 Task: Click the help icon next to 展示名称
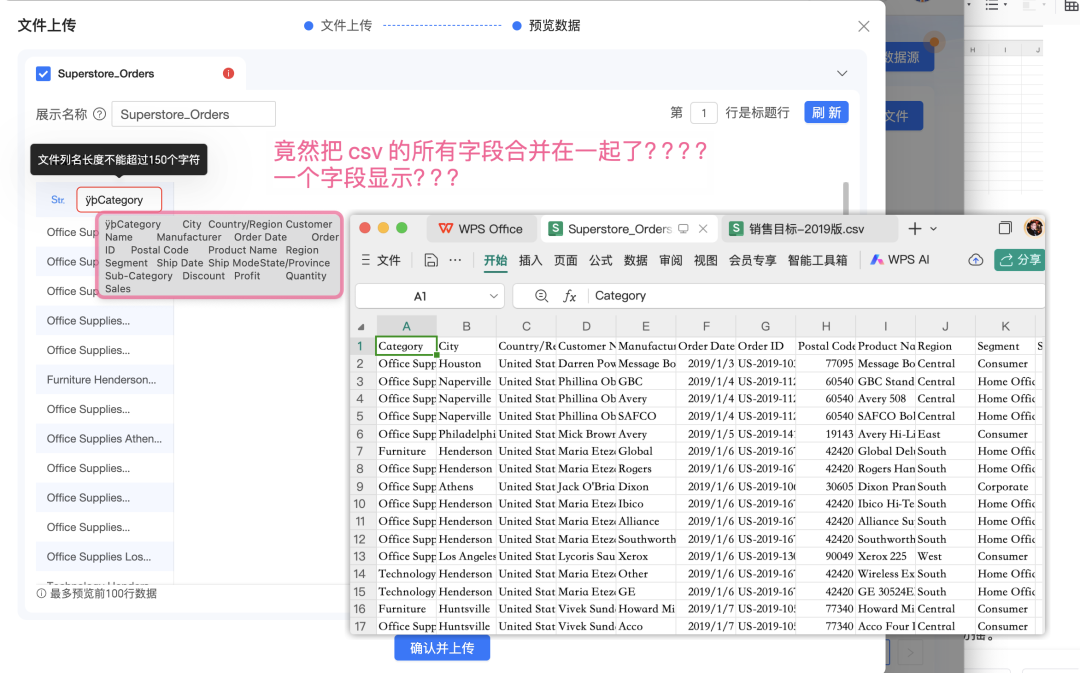[100, 114]
